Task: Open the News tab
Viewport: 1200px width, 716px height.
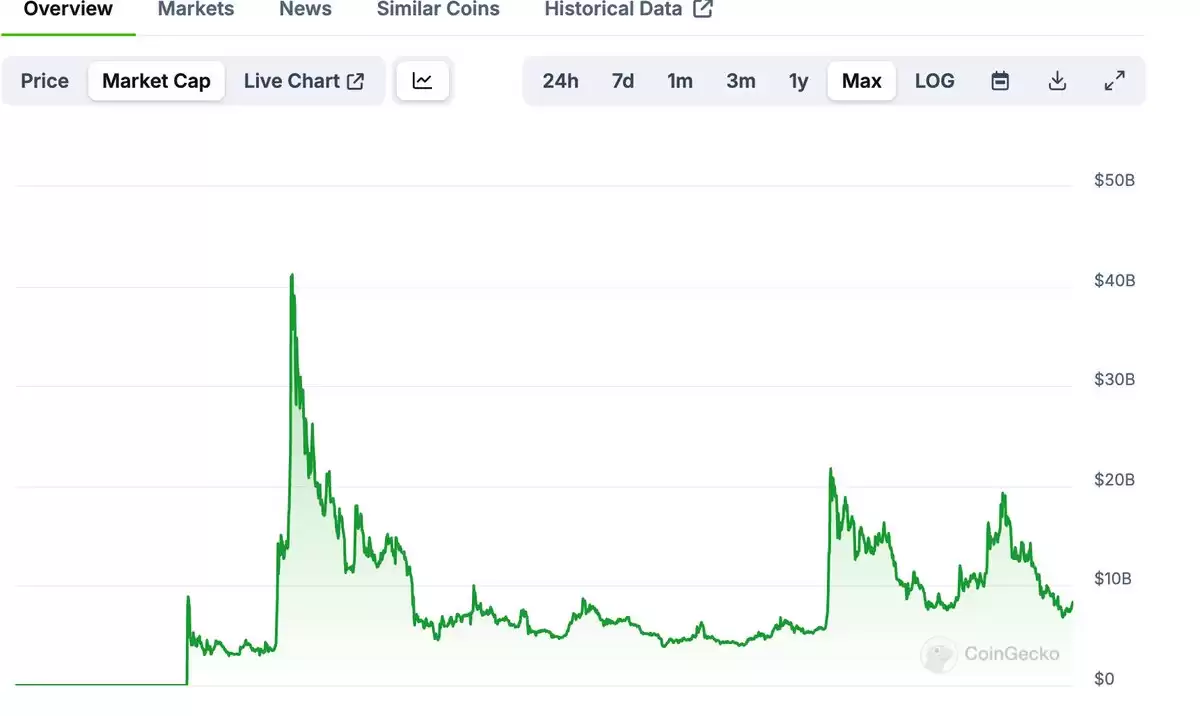Action: coord(305,9)
